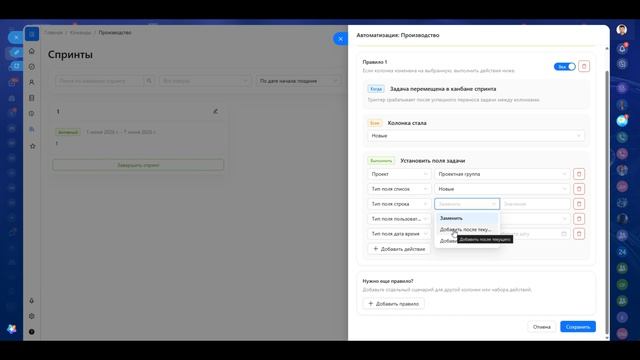The image size is (640, 360).
Task: Click the Когда trigger tag label
Action: (376, 89)
